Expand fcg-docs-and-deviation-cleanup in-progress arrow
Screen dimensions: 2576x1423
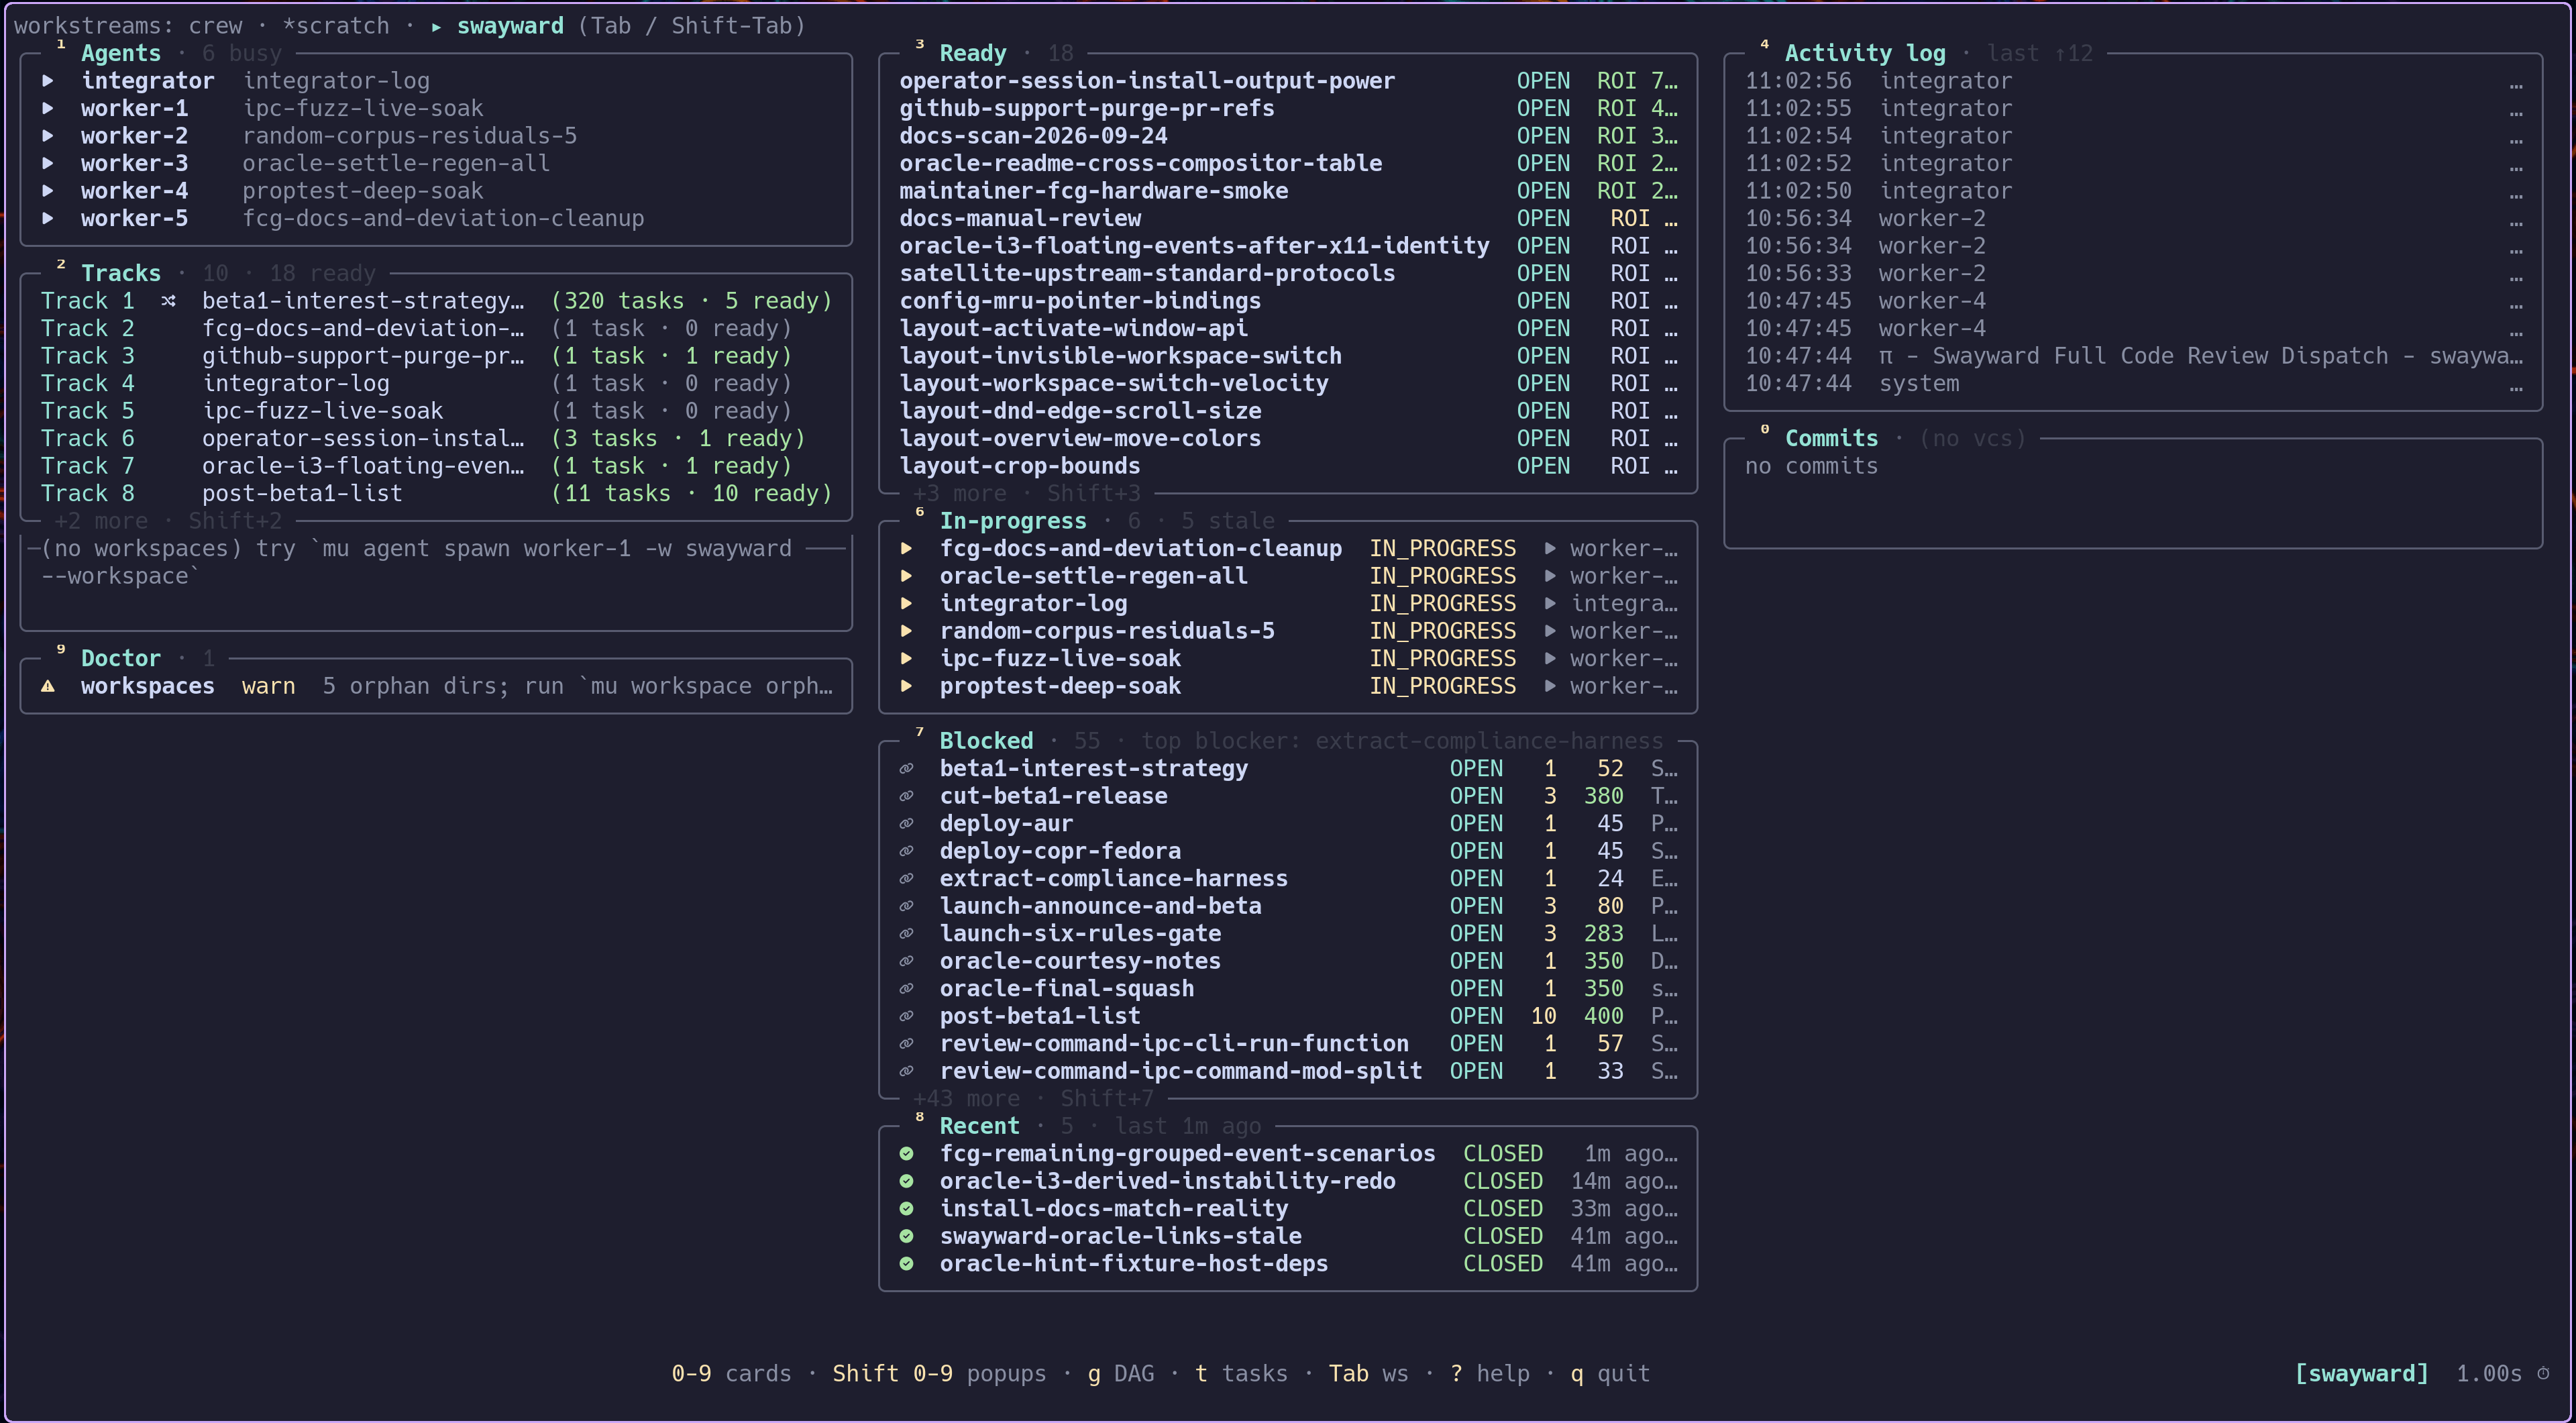906,549
